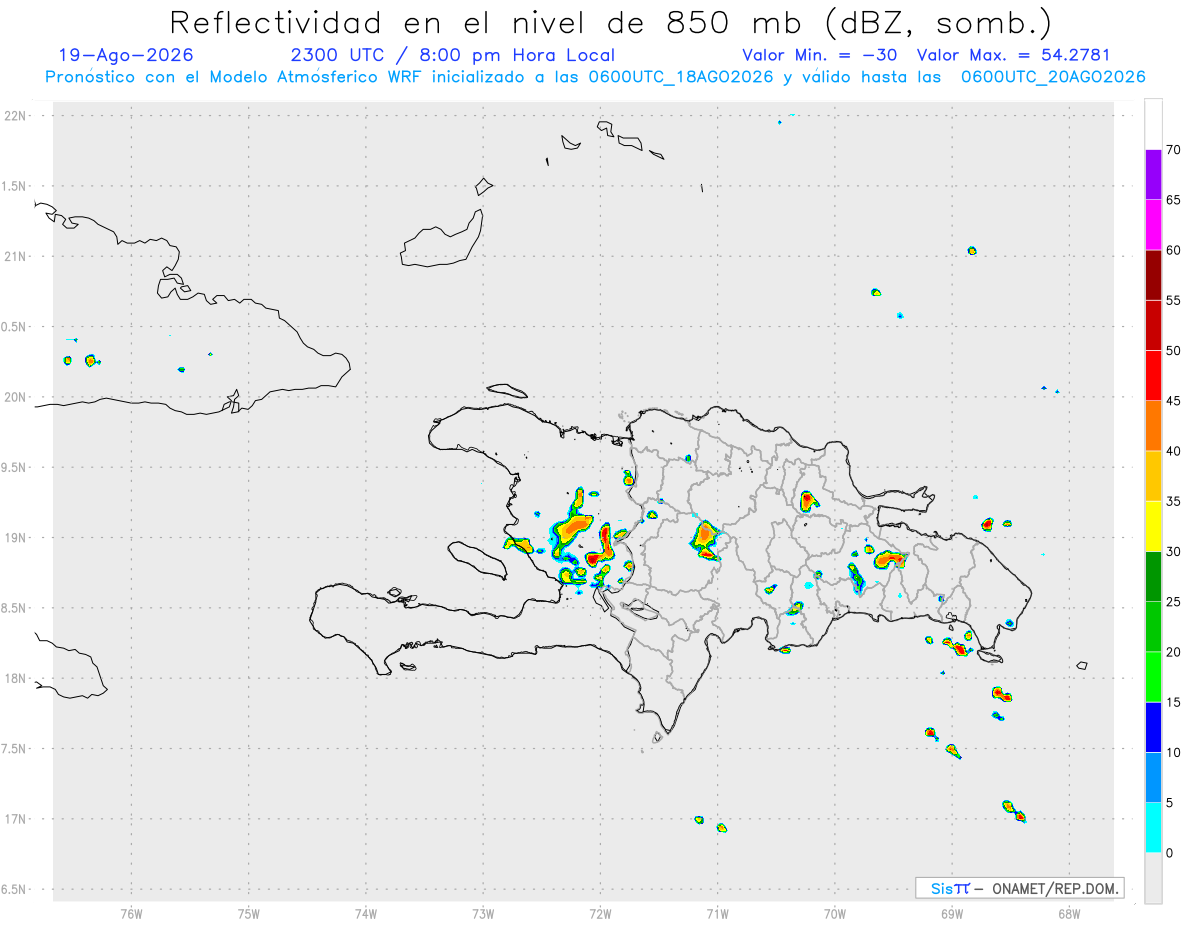
Task: Click the valid-until time '0600UTC_20AGO2026'
Action: click(x=1053, y=77)
